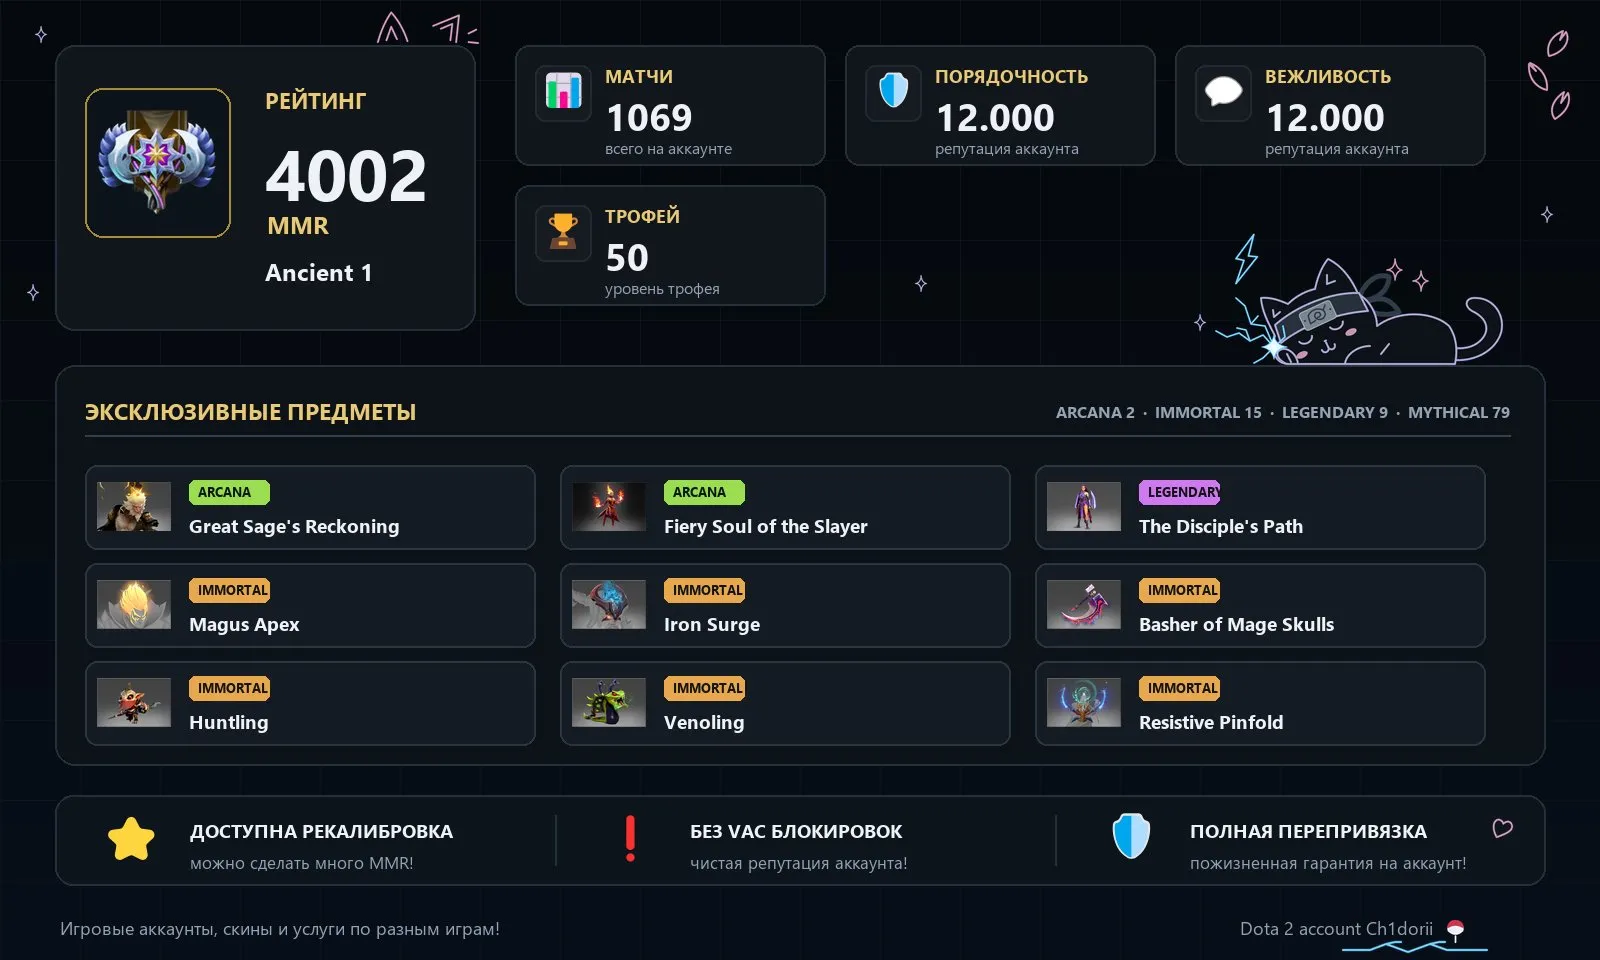Viewport: 1600px width, 960px height.
Task: Click the Ancient 1 rank medal icon
Action: [x=158, y=163]
